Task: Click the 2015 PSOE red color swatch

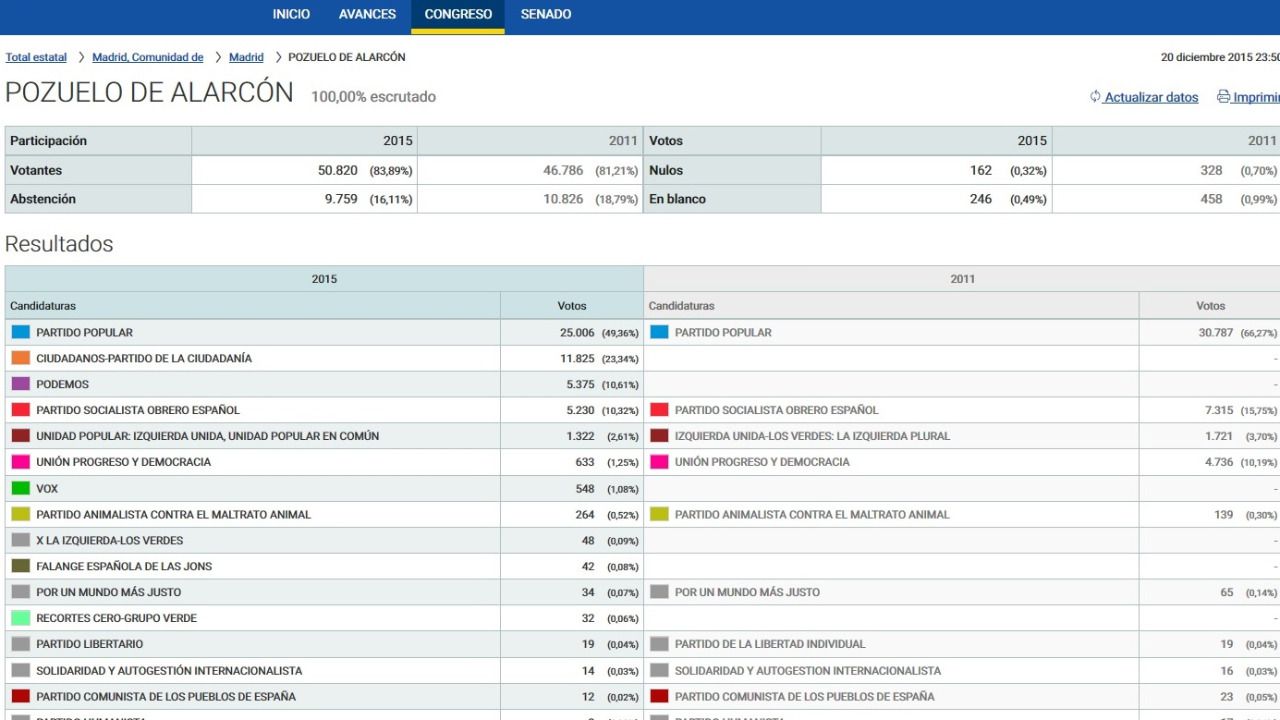Action: click(20, 410)
